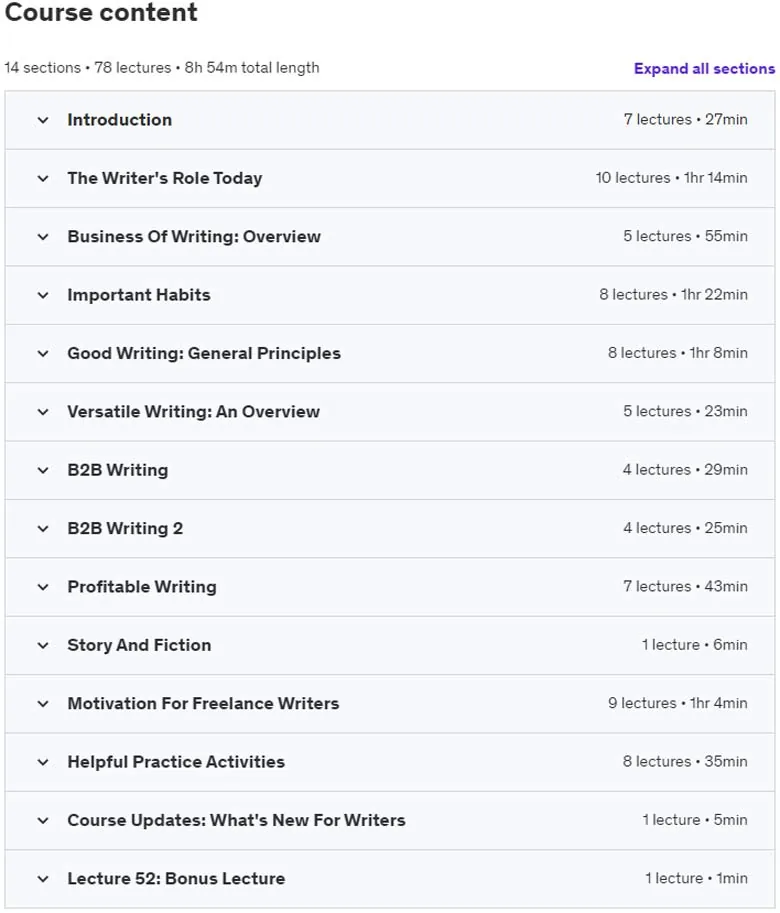Toggle chevron for Good Writing: General Principles
780x913 pixels.
(x=43, y=353)
